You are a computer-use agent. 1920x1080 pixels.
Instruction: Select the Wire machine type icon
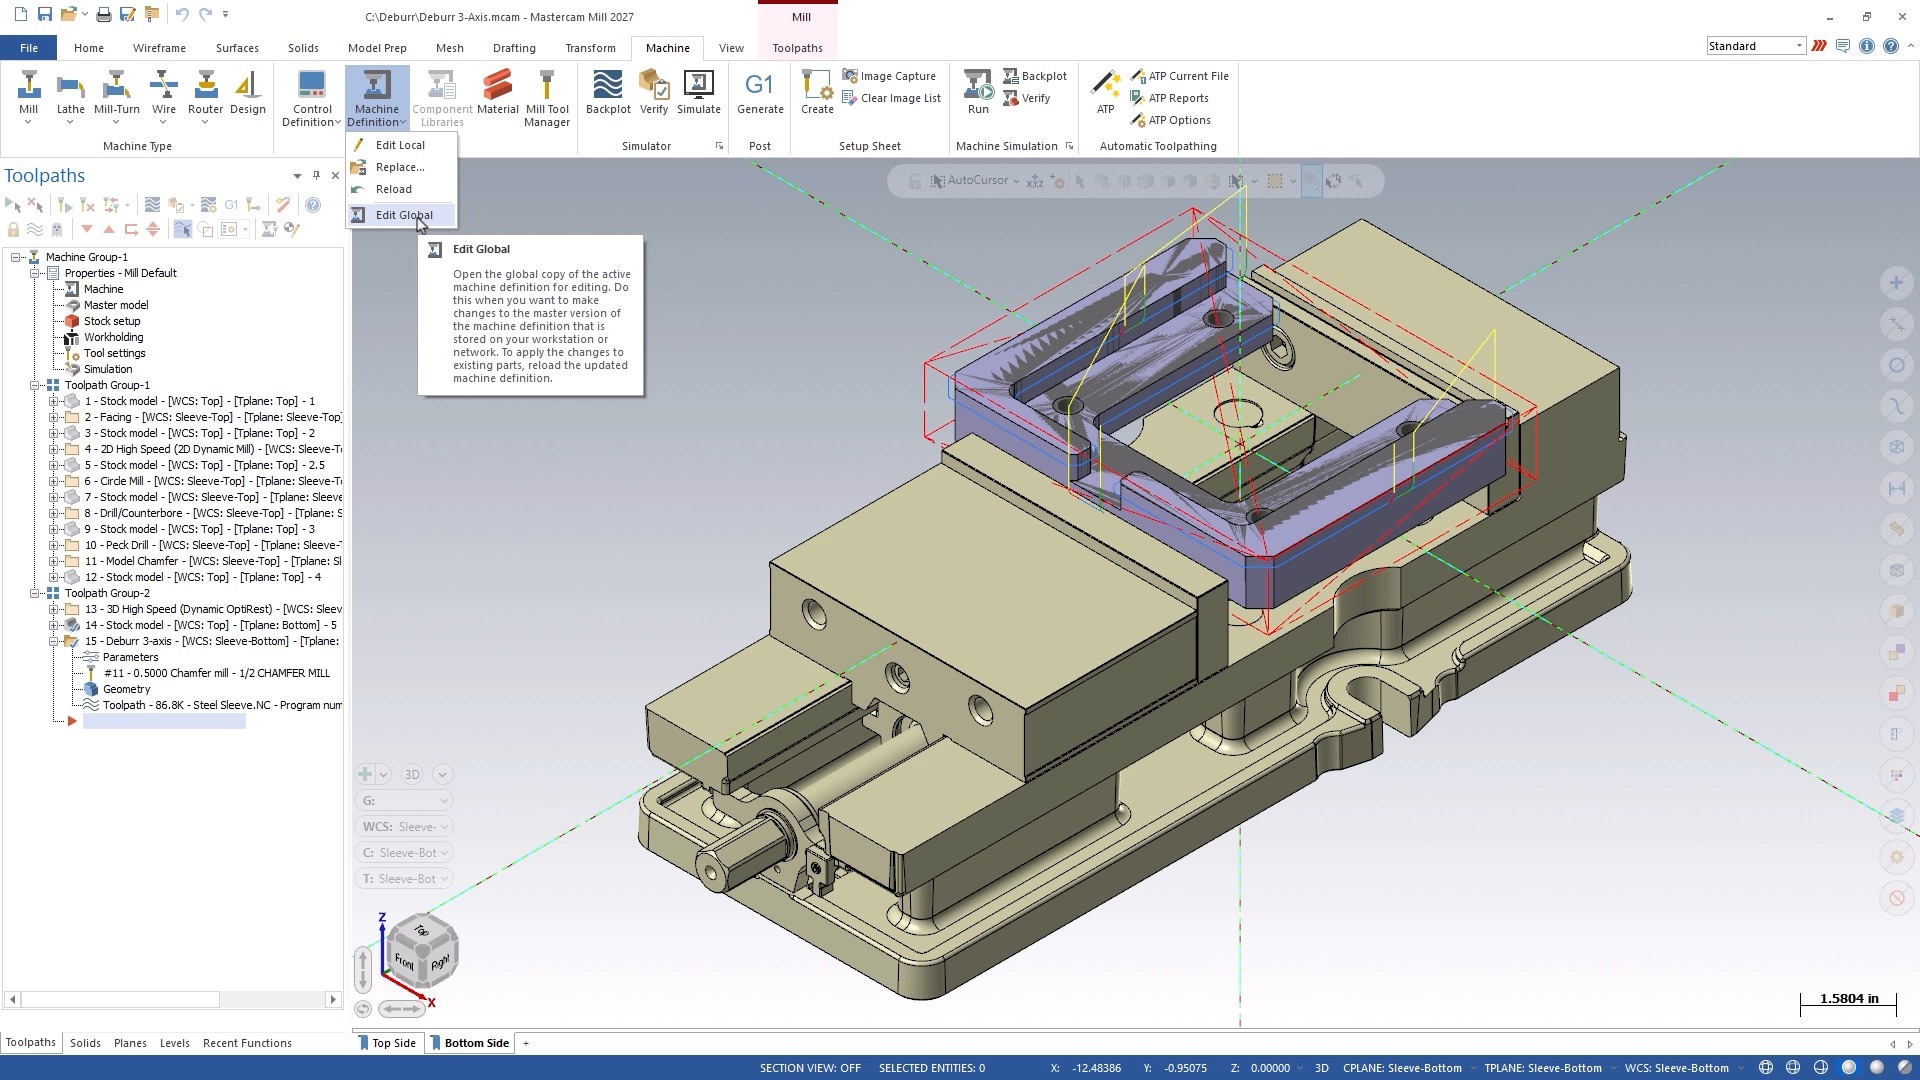coord(164,95)
